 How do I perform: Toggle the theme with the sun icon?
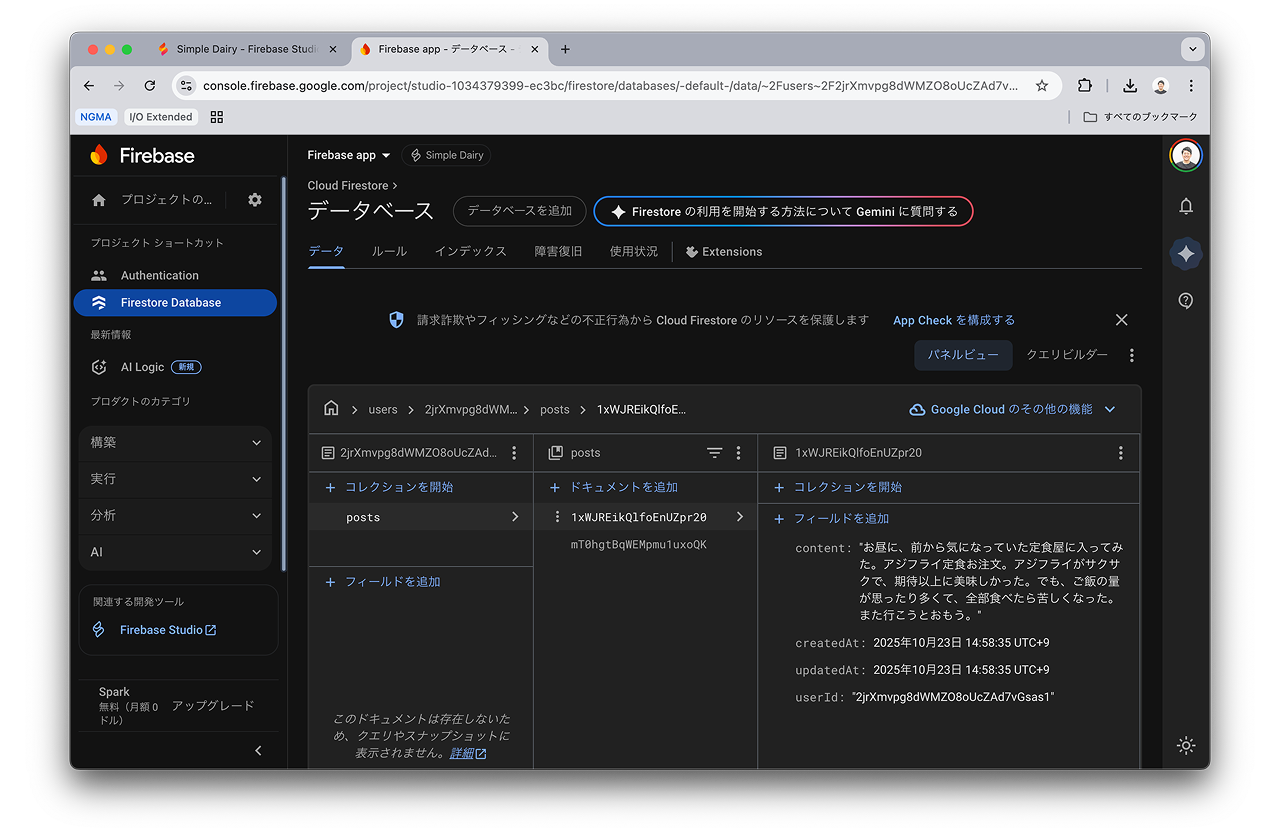(1185, 745)
